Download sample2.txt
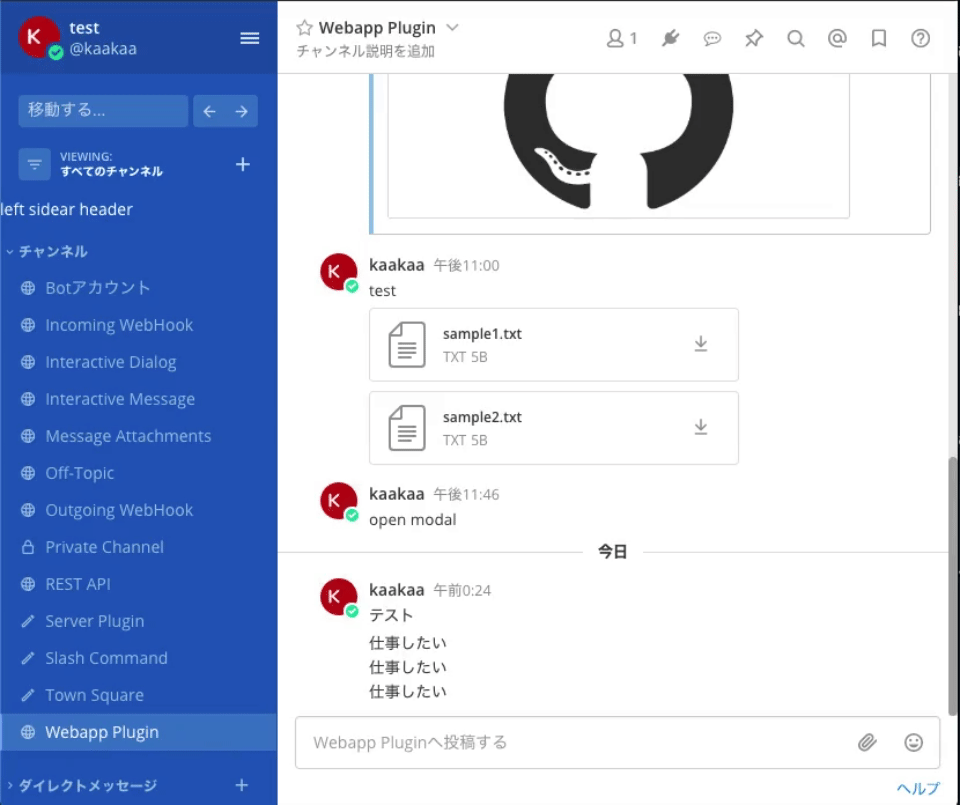This screenshot has width=960, height=805. point(701,427)
